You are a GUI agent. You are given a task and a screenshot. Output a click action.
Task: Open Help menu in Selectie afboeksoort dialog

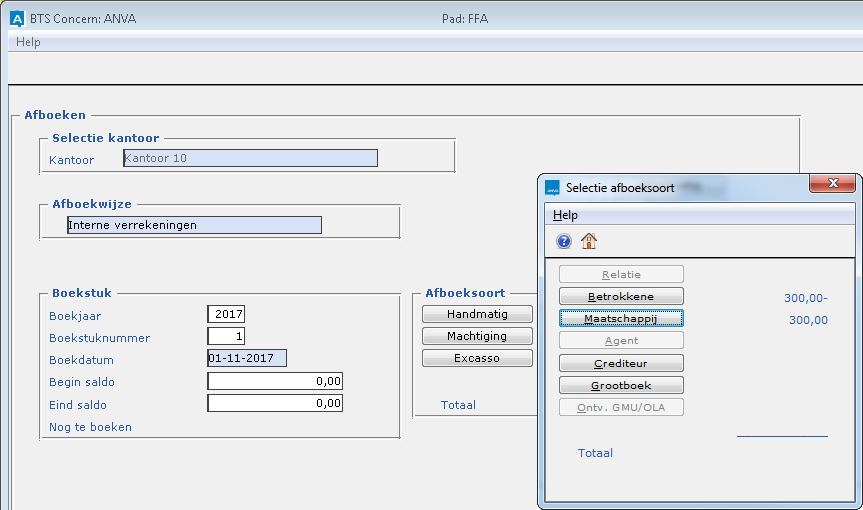point(566,215)
